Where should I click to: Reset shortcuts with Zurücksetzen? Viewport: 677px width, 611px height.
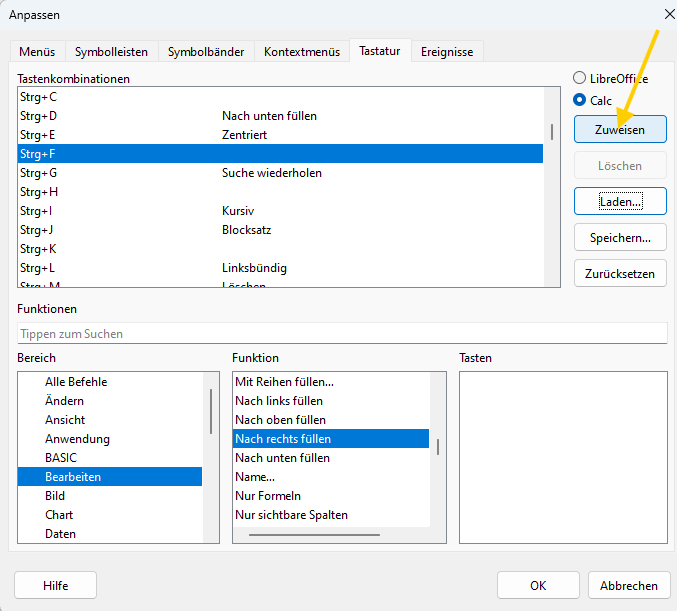620,273
